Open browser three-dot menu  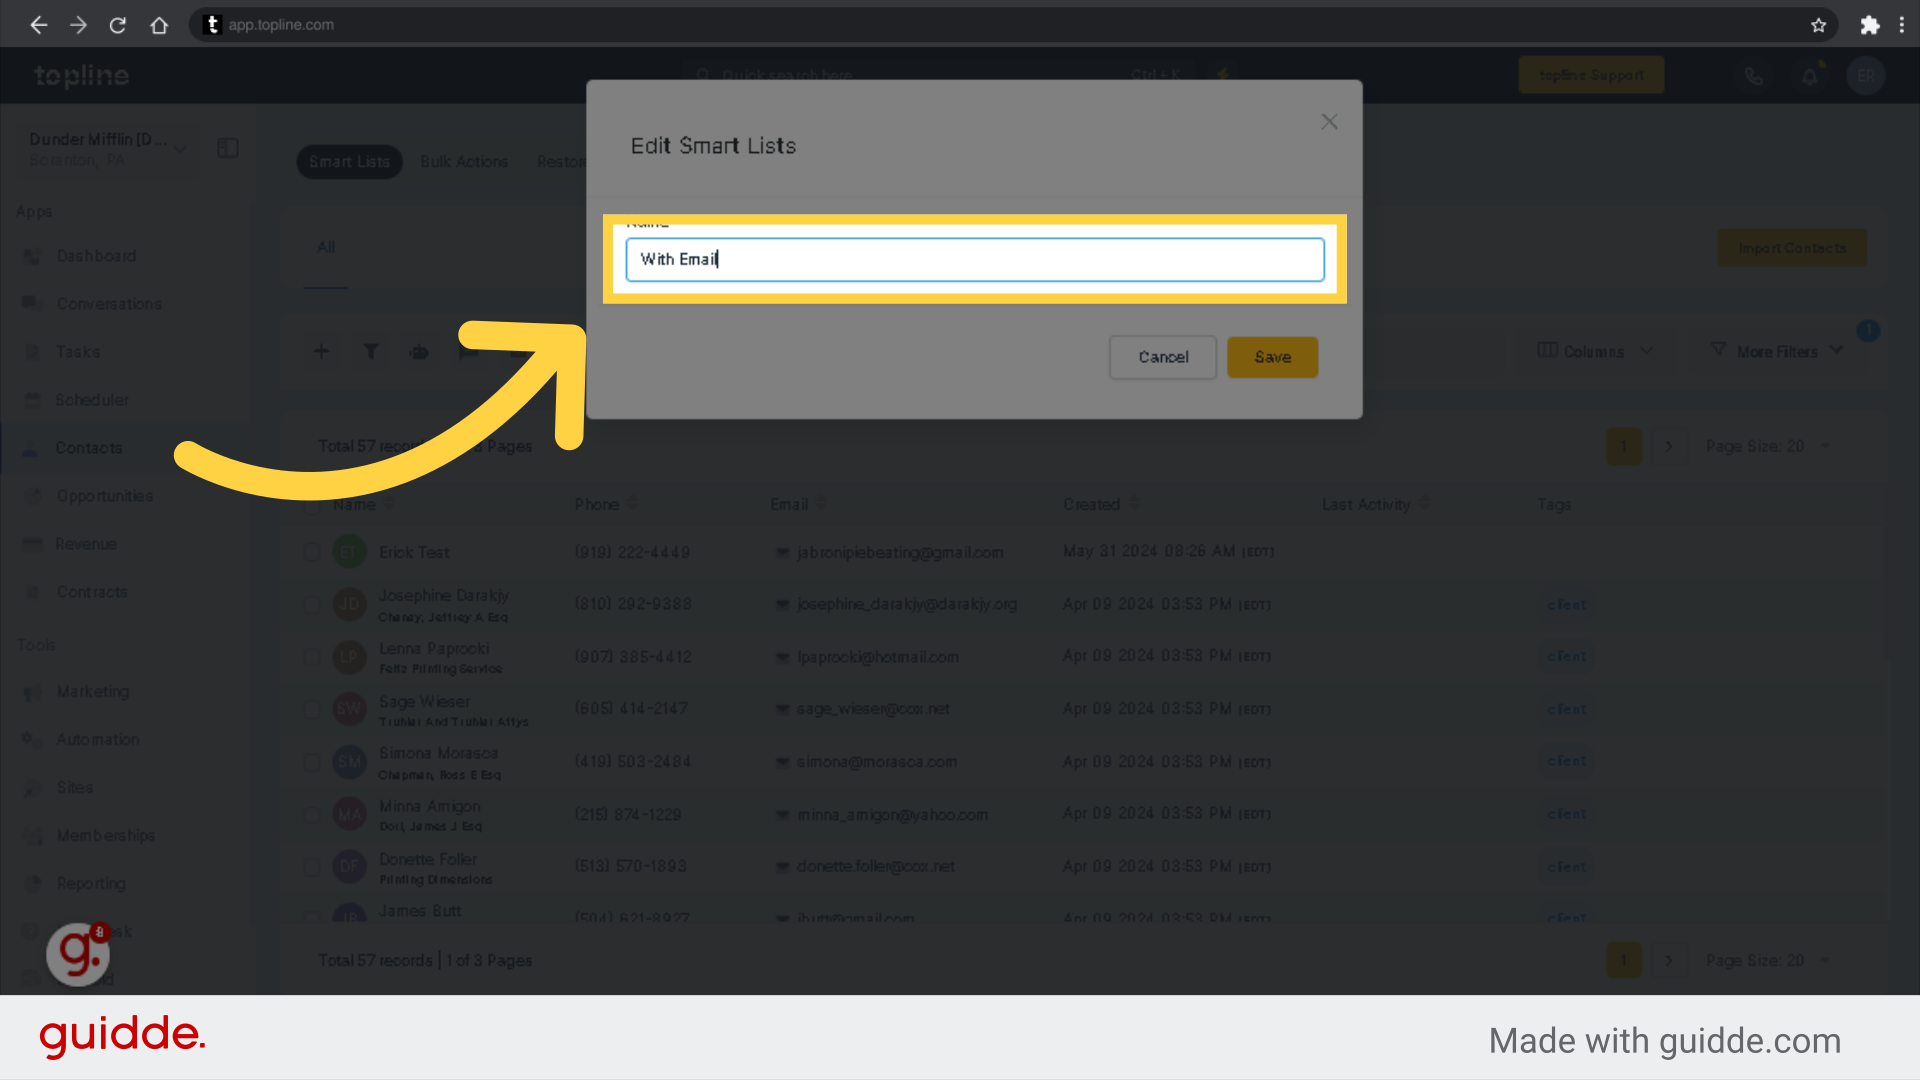(x=1902, y=25)
